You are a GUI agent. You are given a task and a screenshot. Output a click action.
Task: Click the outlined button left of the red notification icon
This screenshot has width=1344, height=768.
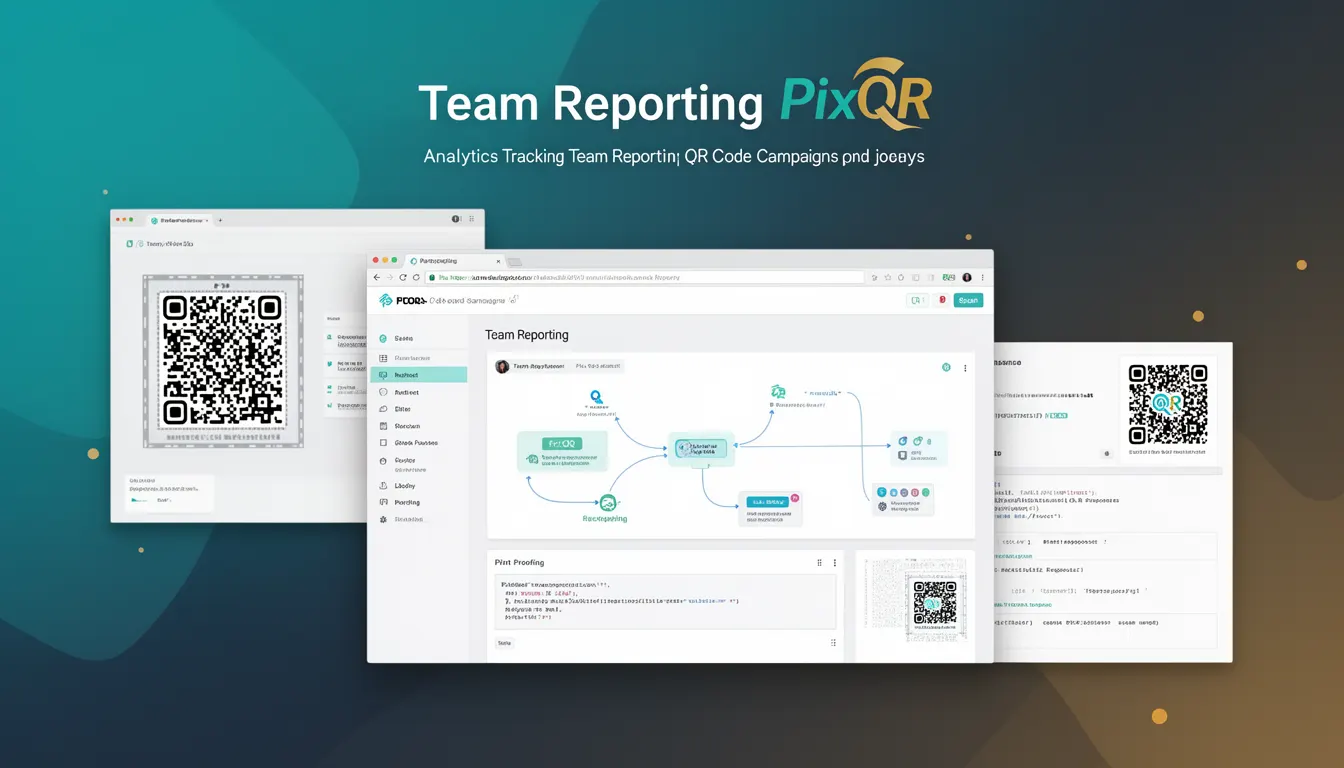pos(917,300)
